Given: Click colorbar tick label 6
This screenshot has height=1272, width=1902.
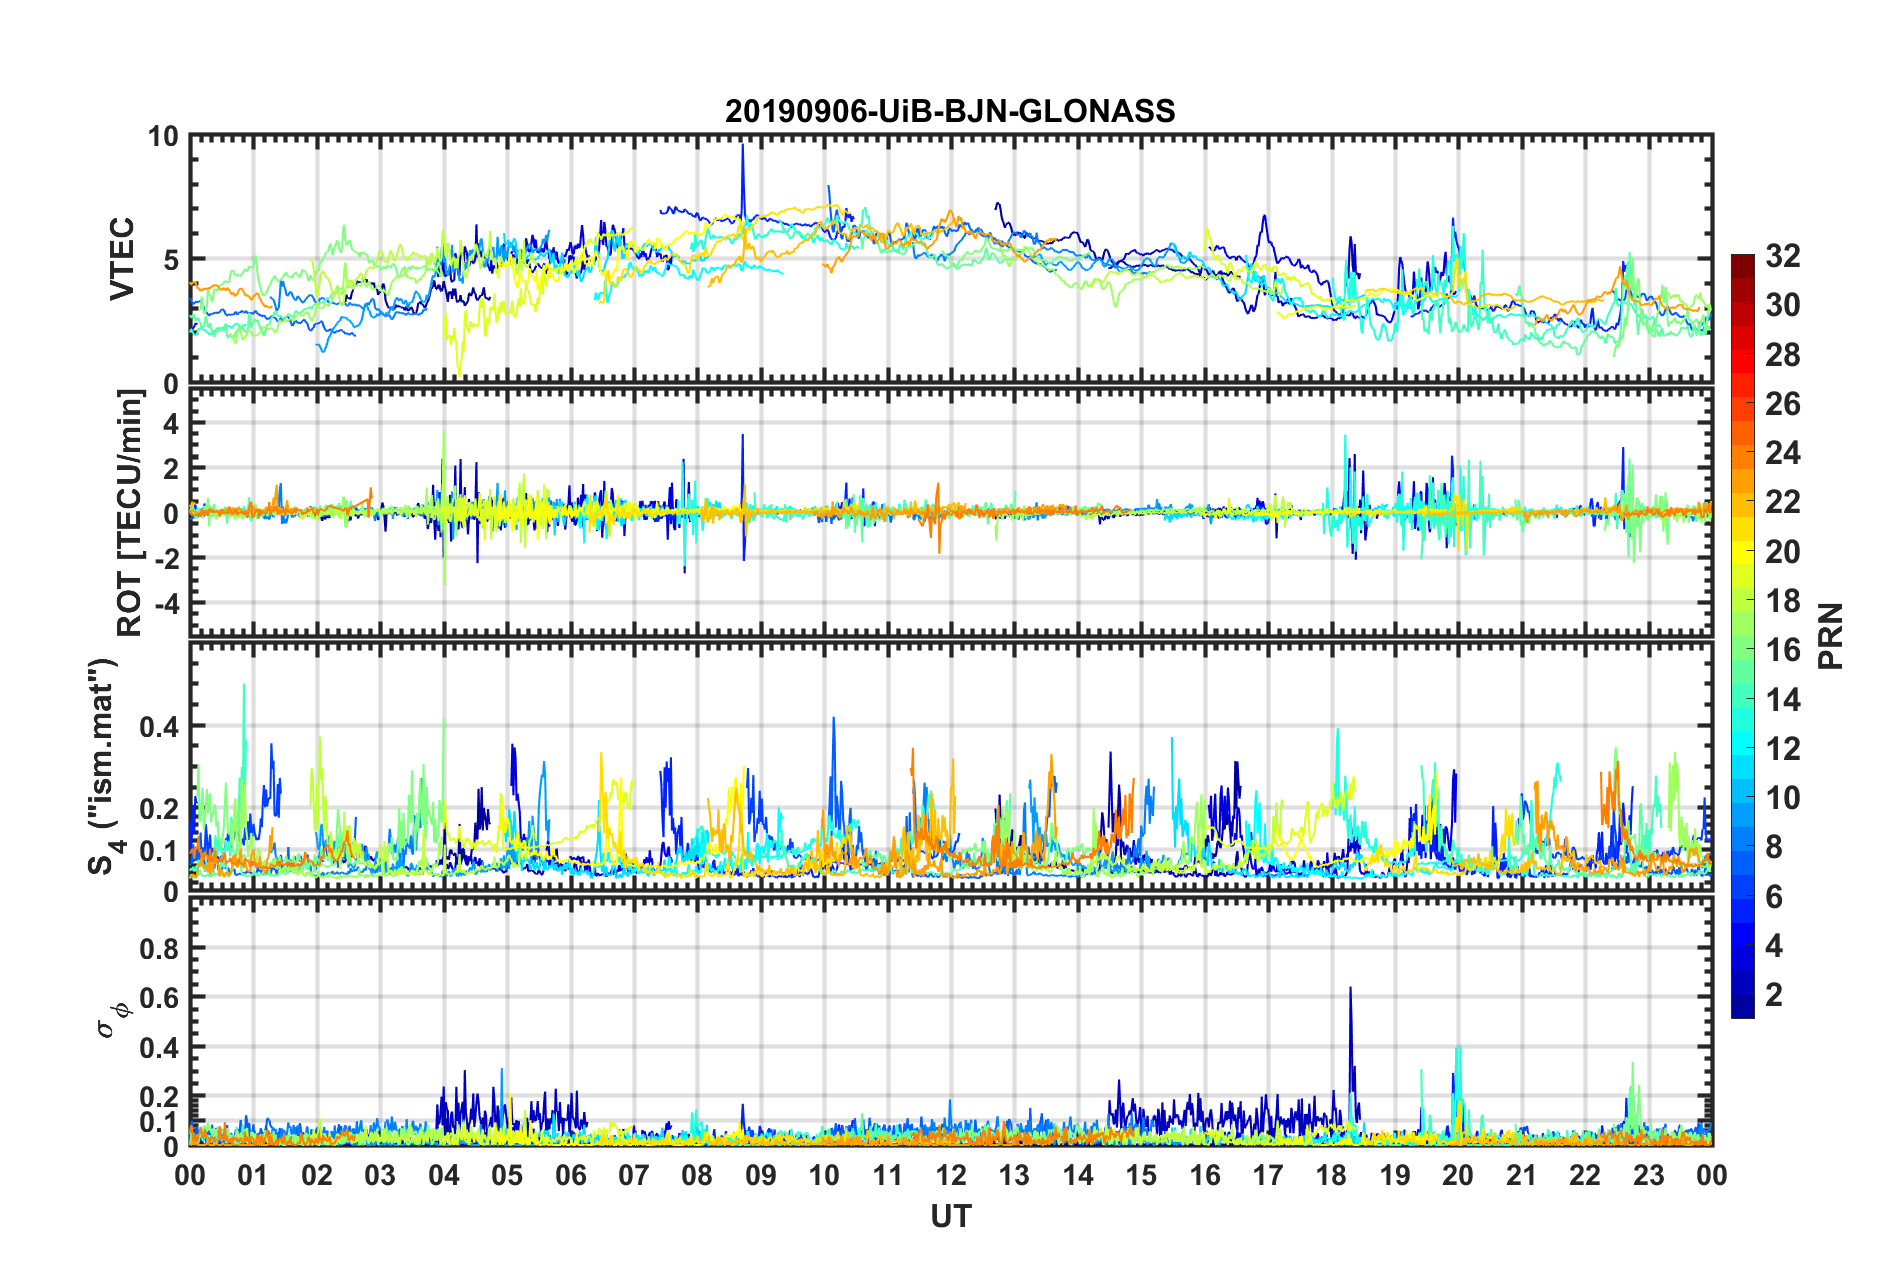Looking at the screenshot, I should pyautogui.click(x=1774, y=897).
